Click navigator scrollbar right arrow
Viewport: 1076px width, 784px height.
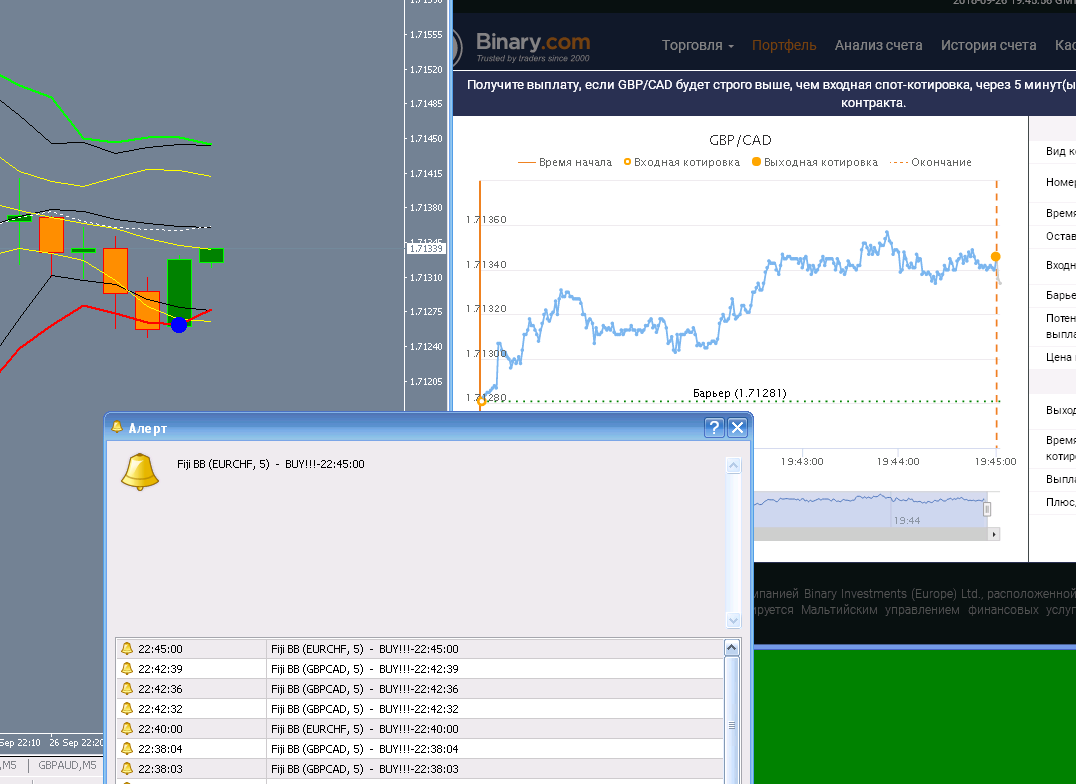994,534
